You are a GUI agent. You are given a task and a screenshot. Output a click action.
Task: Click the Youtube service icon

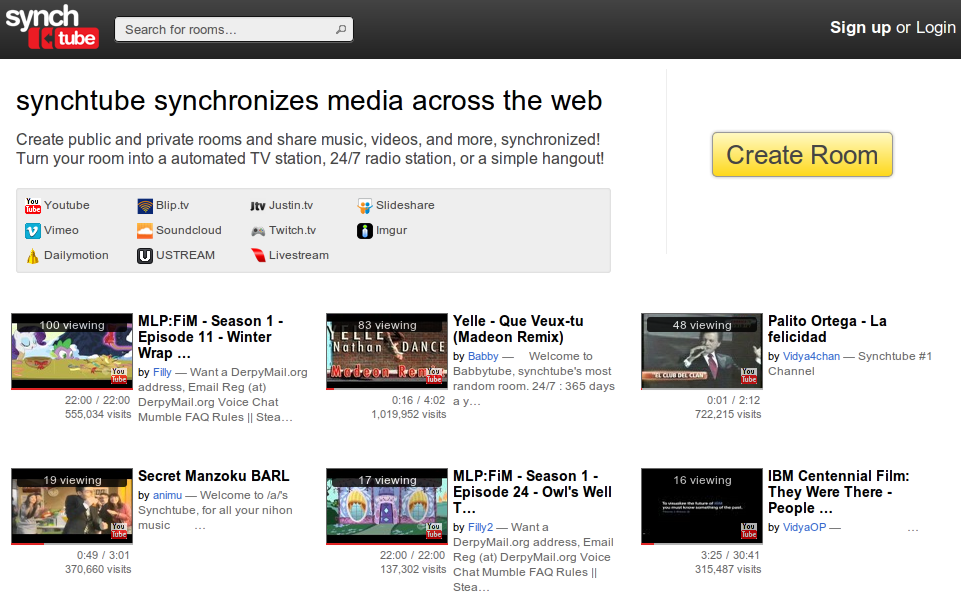(33, 206)
